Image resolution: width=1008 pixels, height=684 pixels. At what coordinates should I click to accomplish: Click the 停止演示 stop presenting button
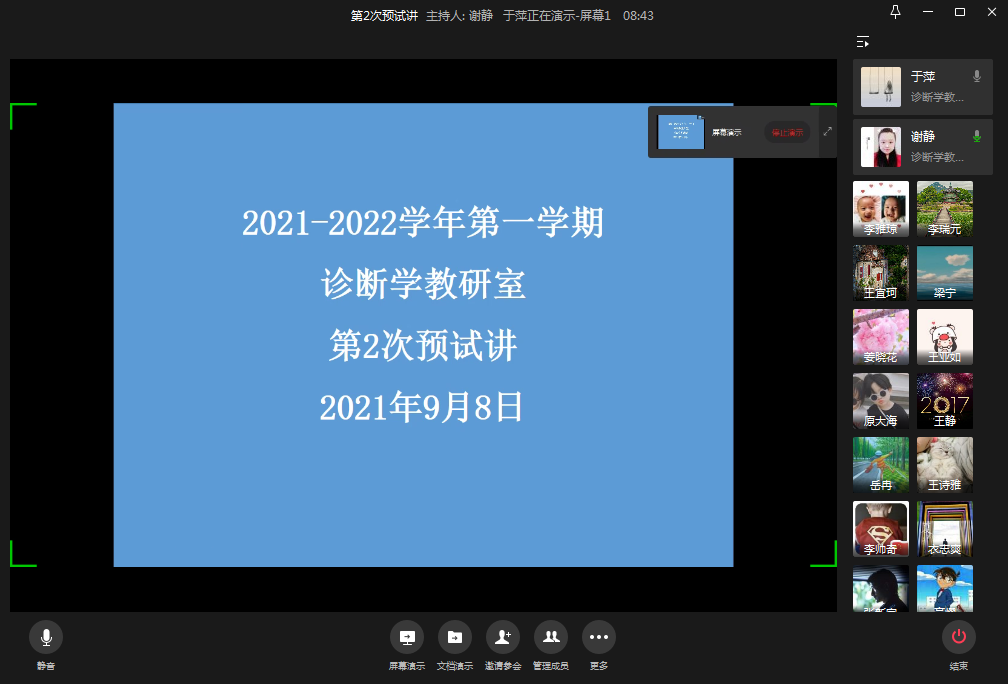(x=787, y=132)
